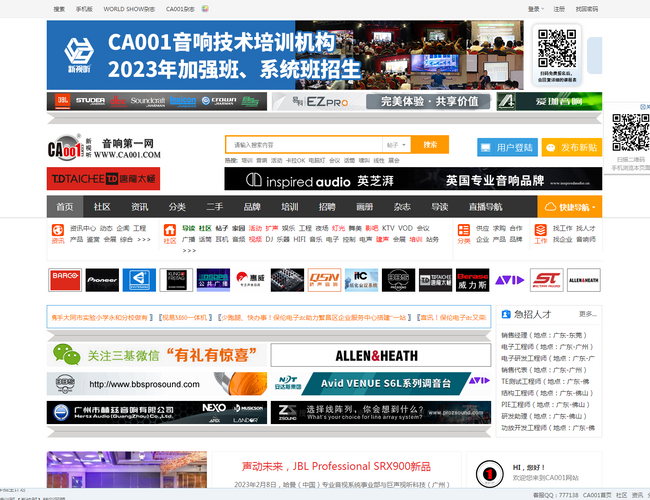Open the 帖子 search type dropdown
Viewport: 650px width, 500px height.
396,145
